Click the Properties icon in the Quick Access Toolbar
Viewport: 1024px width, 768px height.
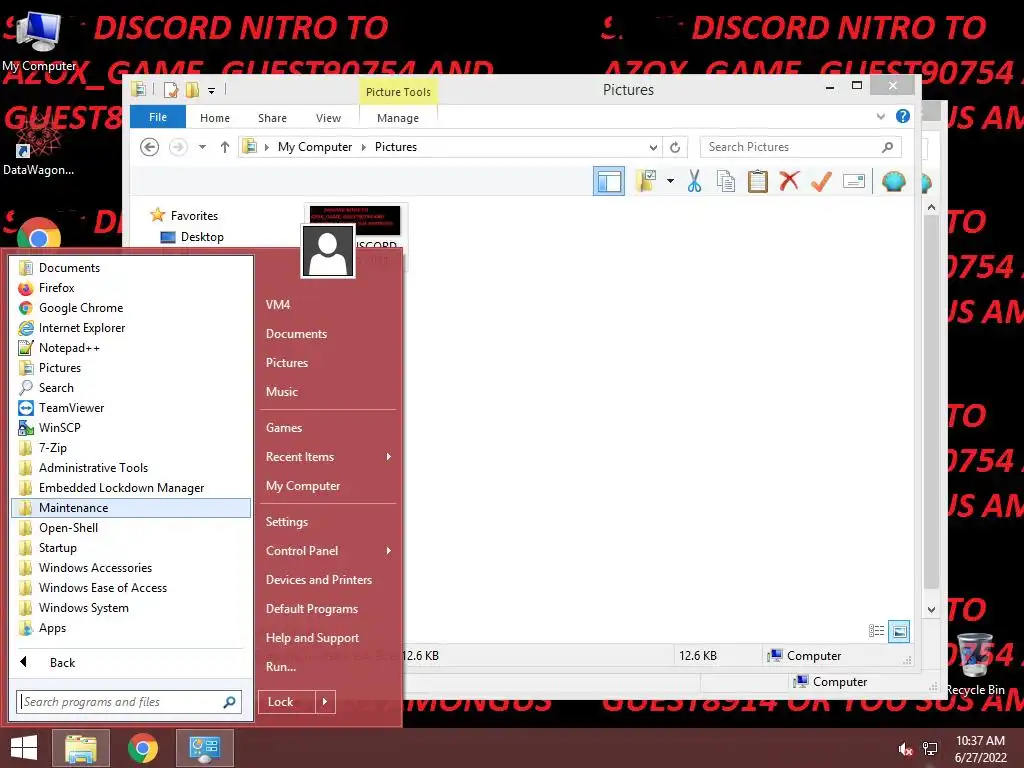tap(171, 89)
